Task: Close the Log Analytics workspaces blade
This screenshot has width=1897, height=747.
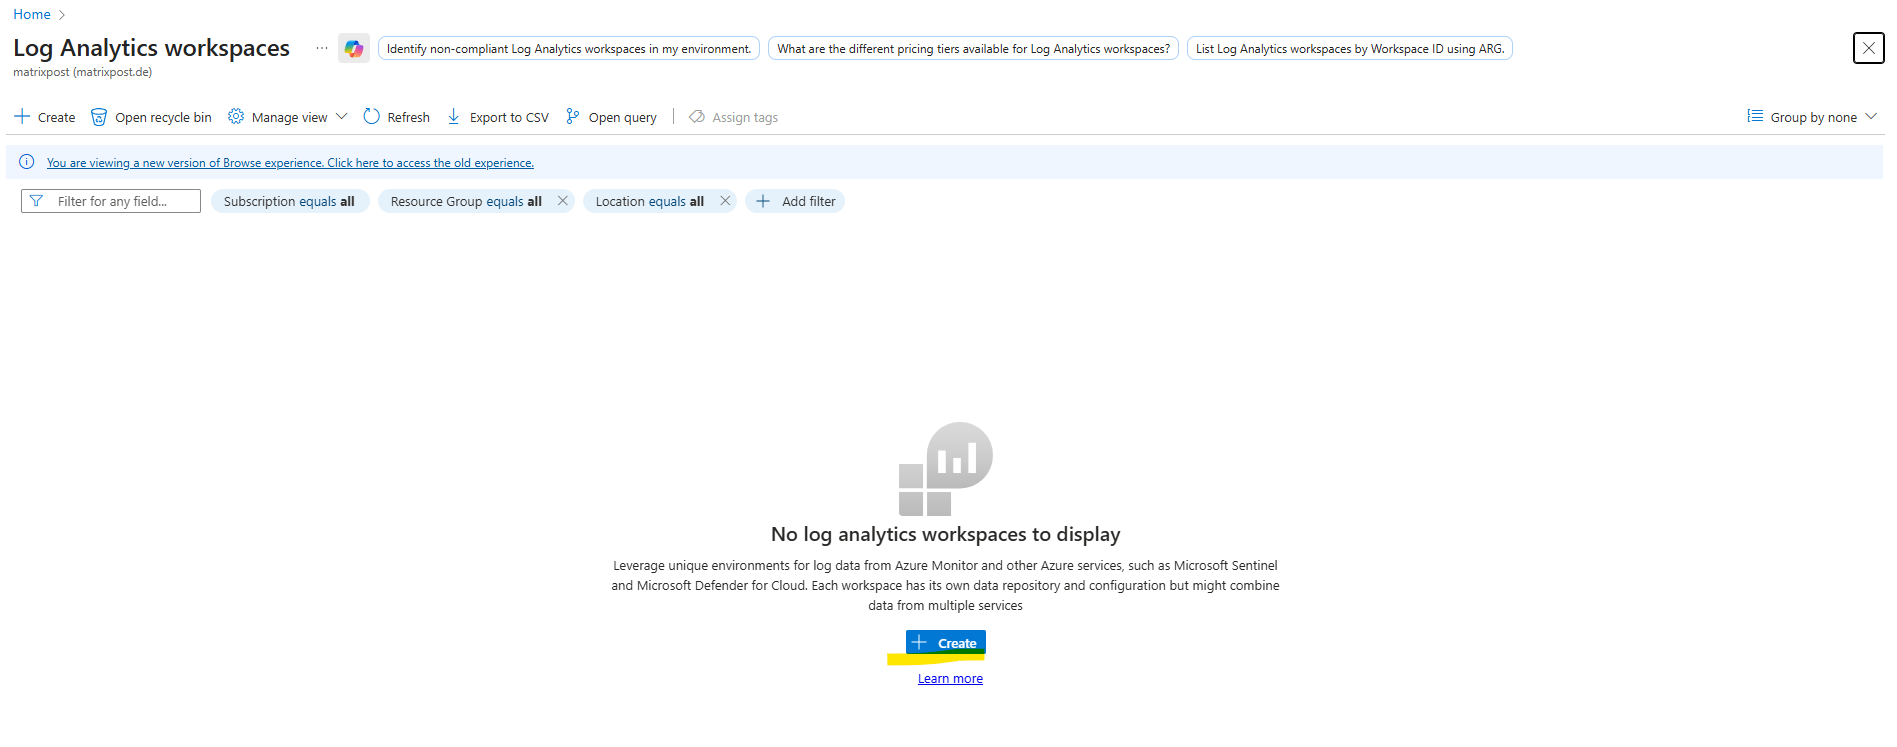Action: point(1868,48)
